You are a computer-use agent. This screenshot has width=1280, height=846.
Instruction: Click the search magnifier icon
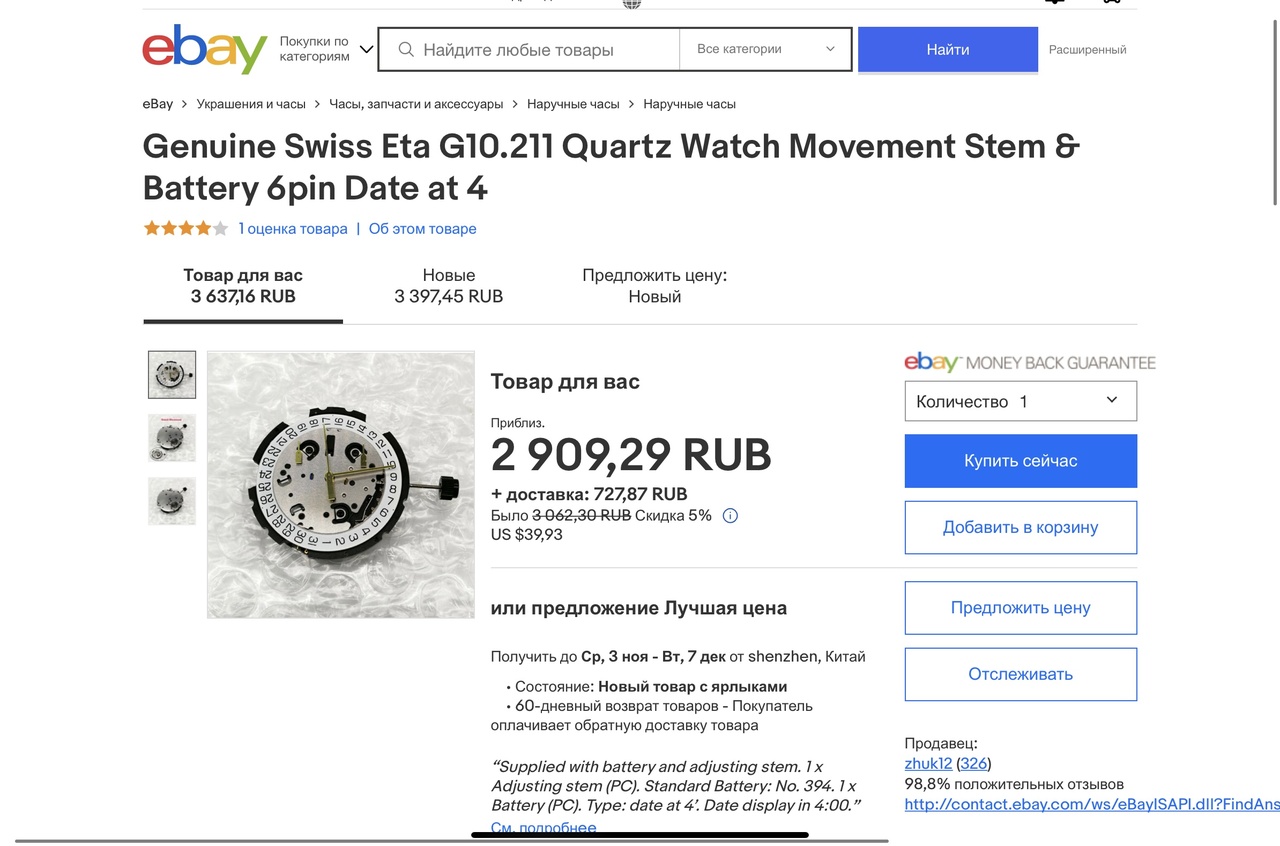(x=406, y=50)
